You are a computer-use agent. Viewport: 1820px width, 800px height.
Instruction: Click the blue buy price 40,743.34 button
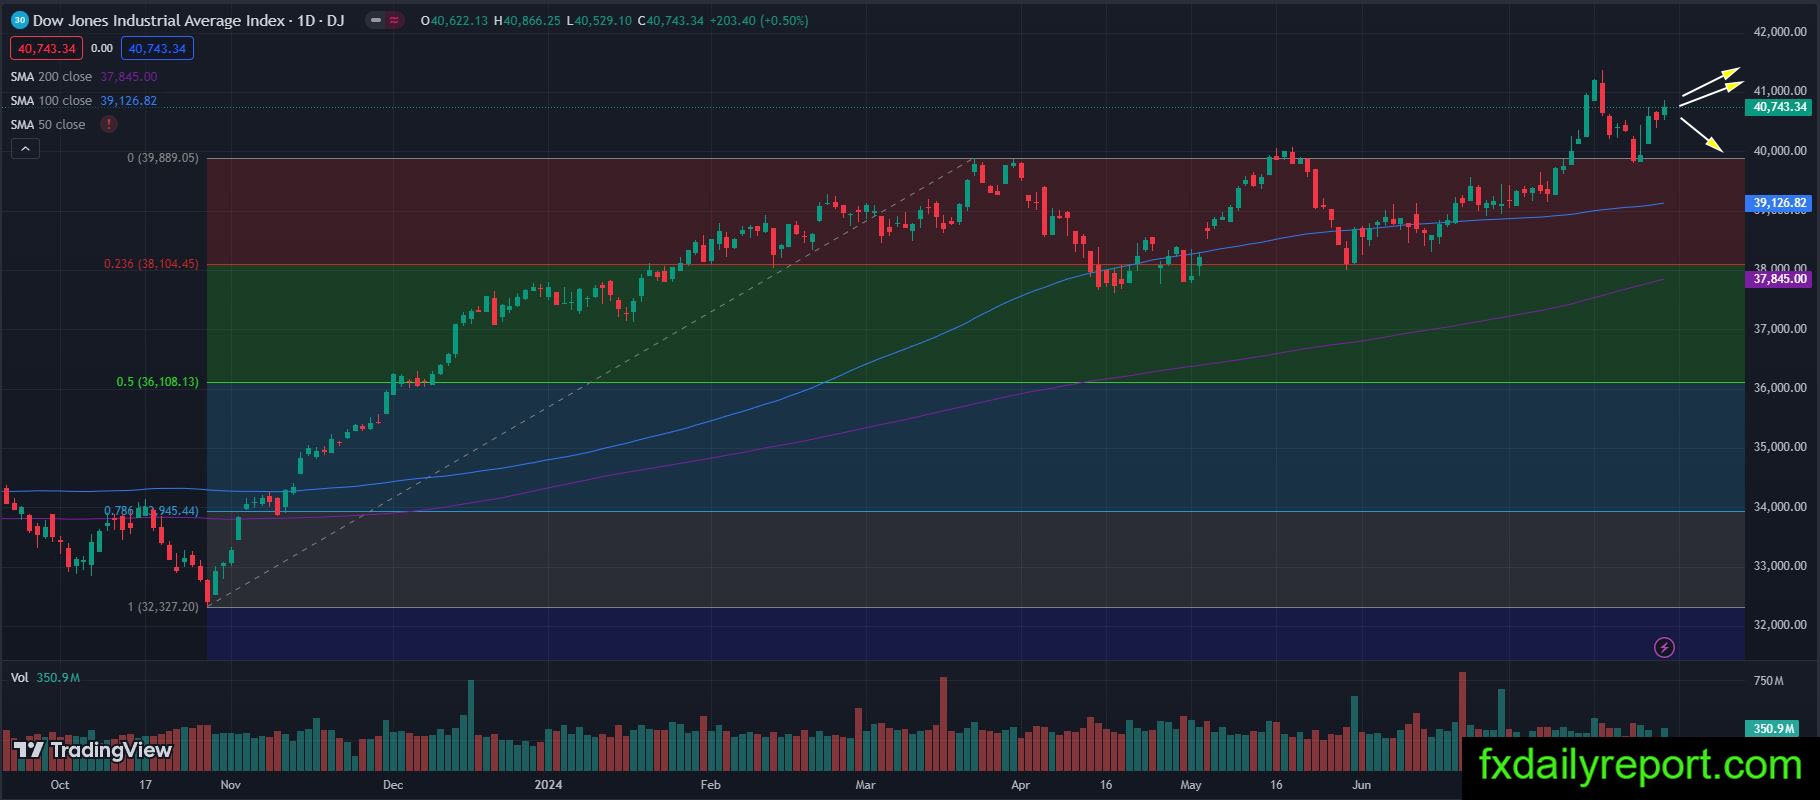[x=157, y=48]
